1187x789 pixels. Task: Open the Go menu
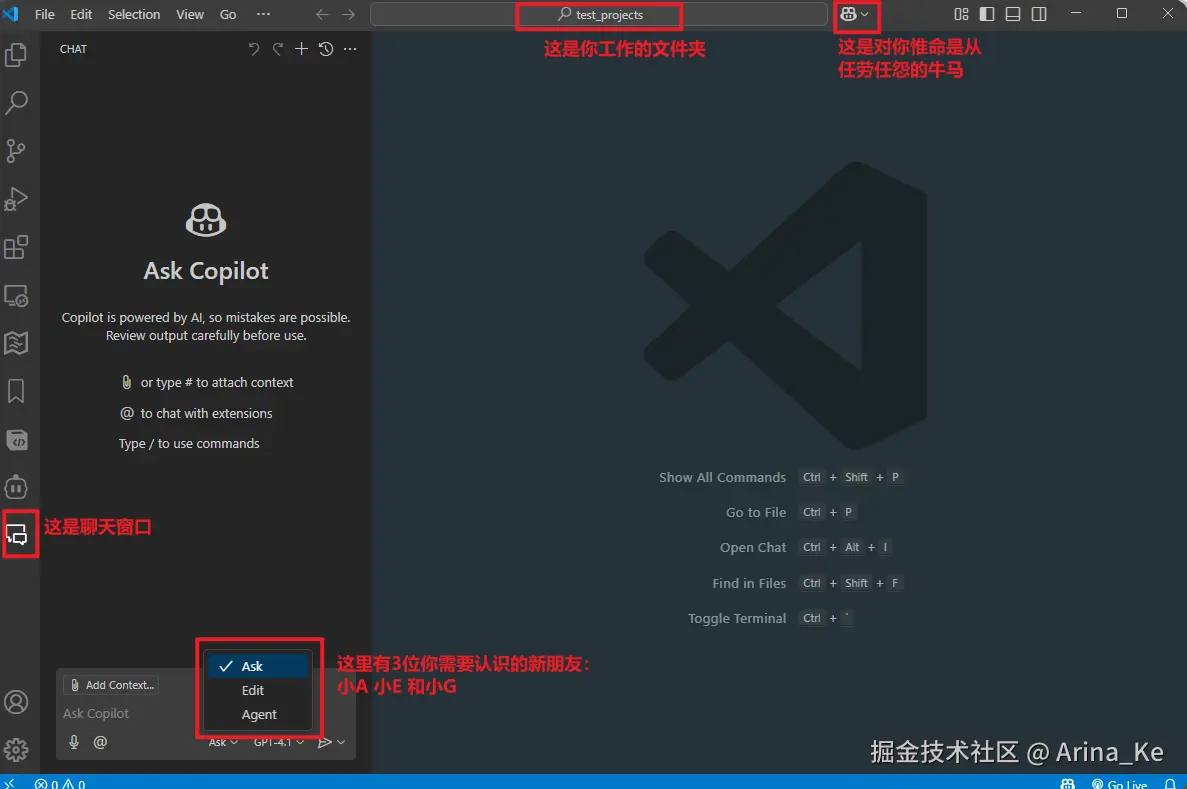(228, 14)
